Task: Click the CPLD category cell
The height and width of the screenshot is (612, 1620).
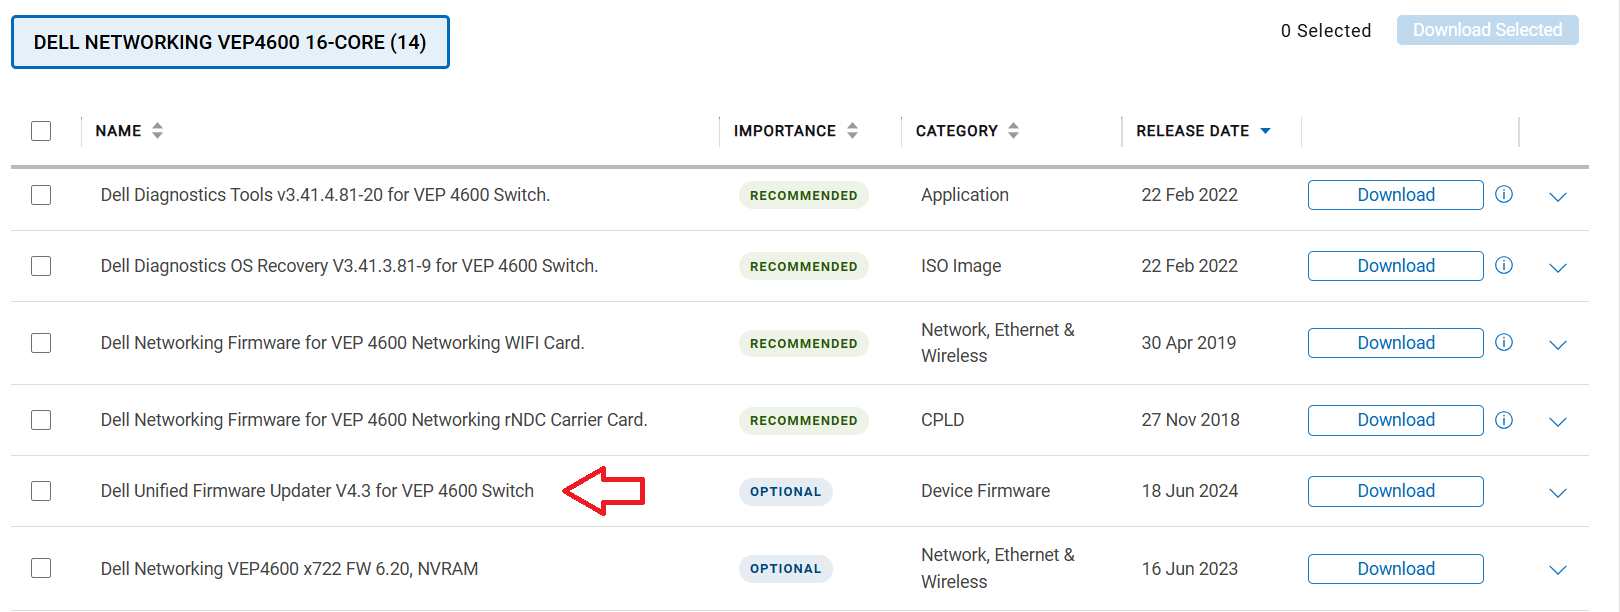Action: pos(942,420)
